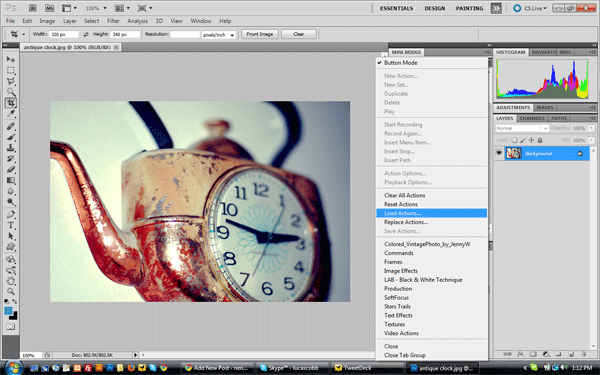Viewport: 600px width, 375px height.
Task: Click default foreground and background colors icon
Action: point(7,302)
